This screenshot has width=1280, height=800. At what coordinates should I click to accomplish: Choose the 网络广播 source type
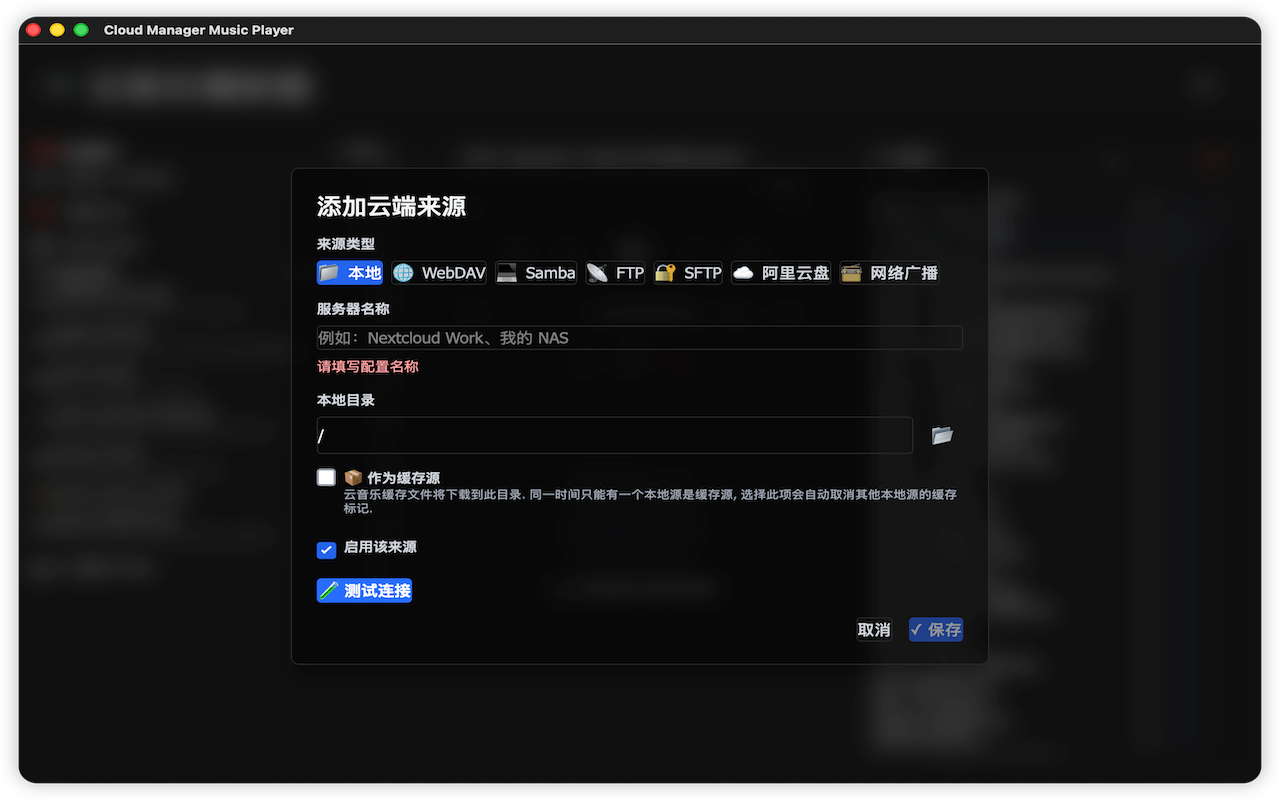[x=889, y=273]
